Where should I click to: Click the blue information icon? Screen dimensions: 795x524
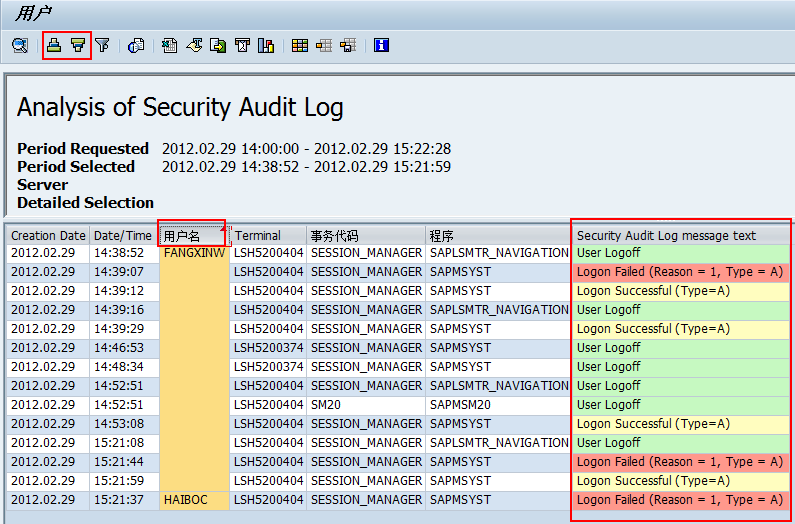pyautogui.click(x=381, y=45)
